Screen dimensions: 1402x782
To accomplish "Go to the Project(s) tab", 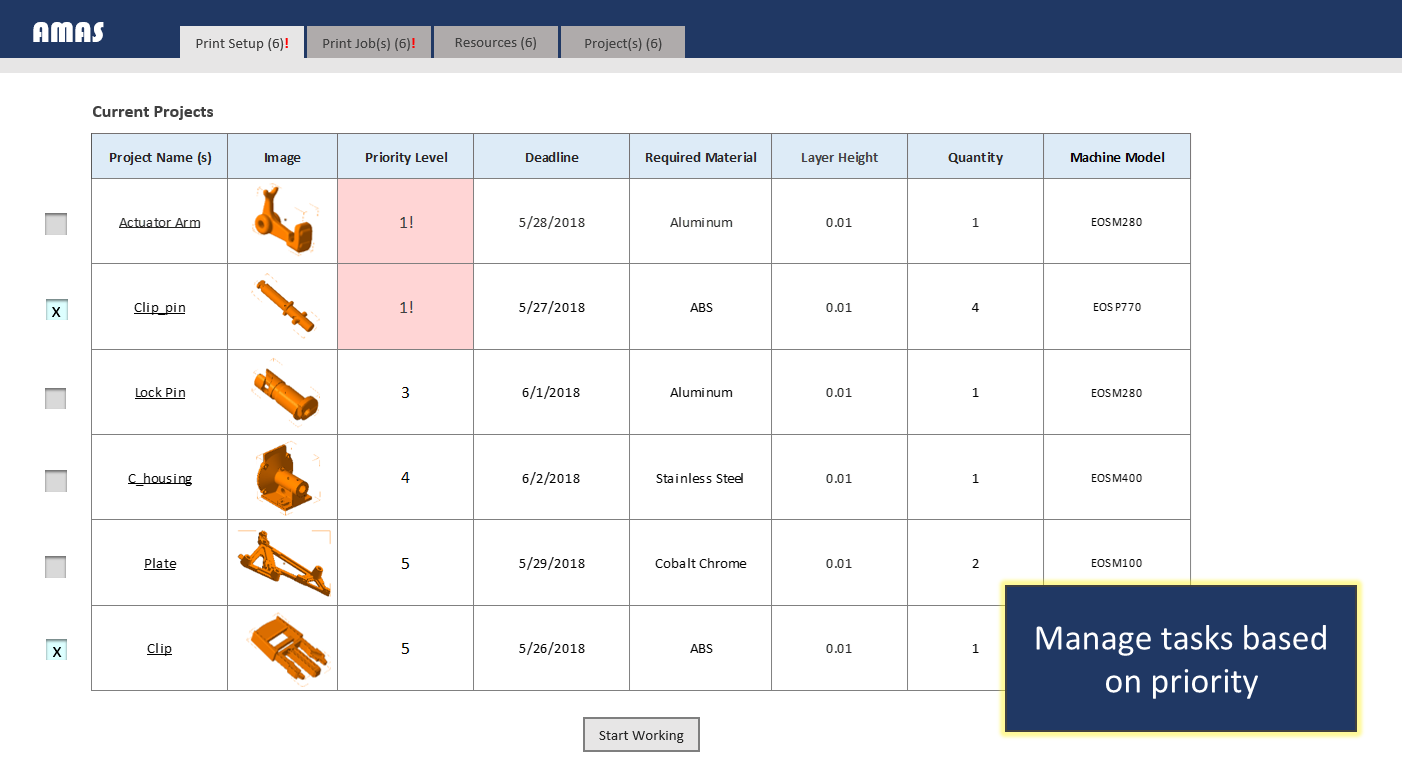I will [622, 43].
